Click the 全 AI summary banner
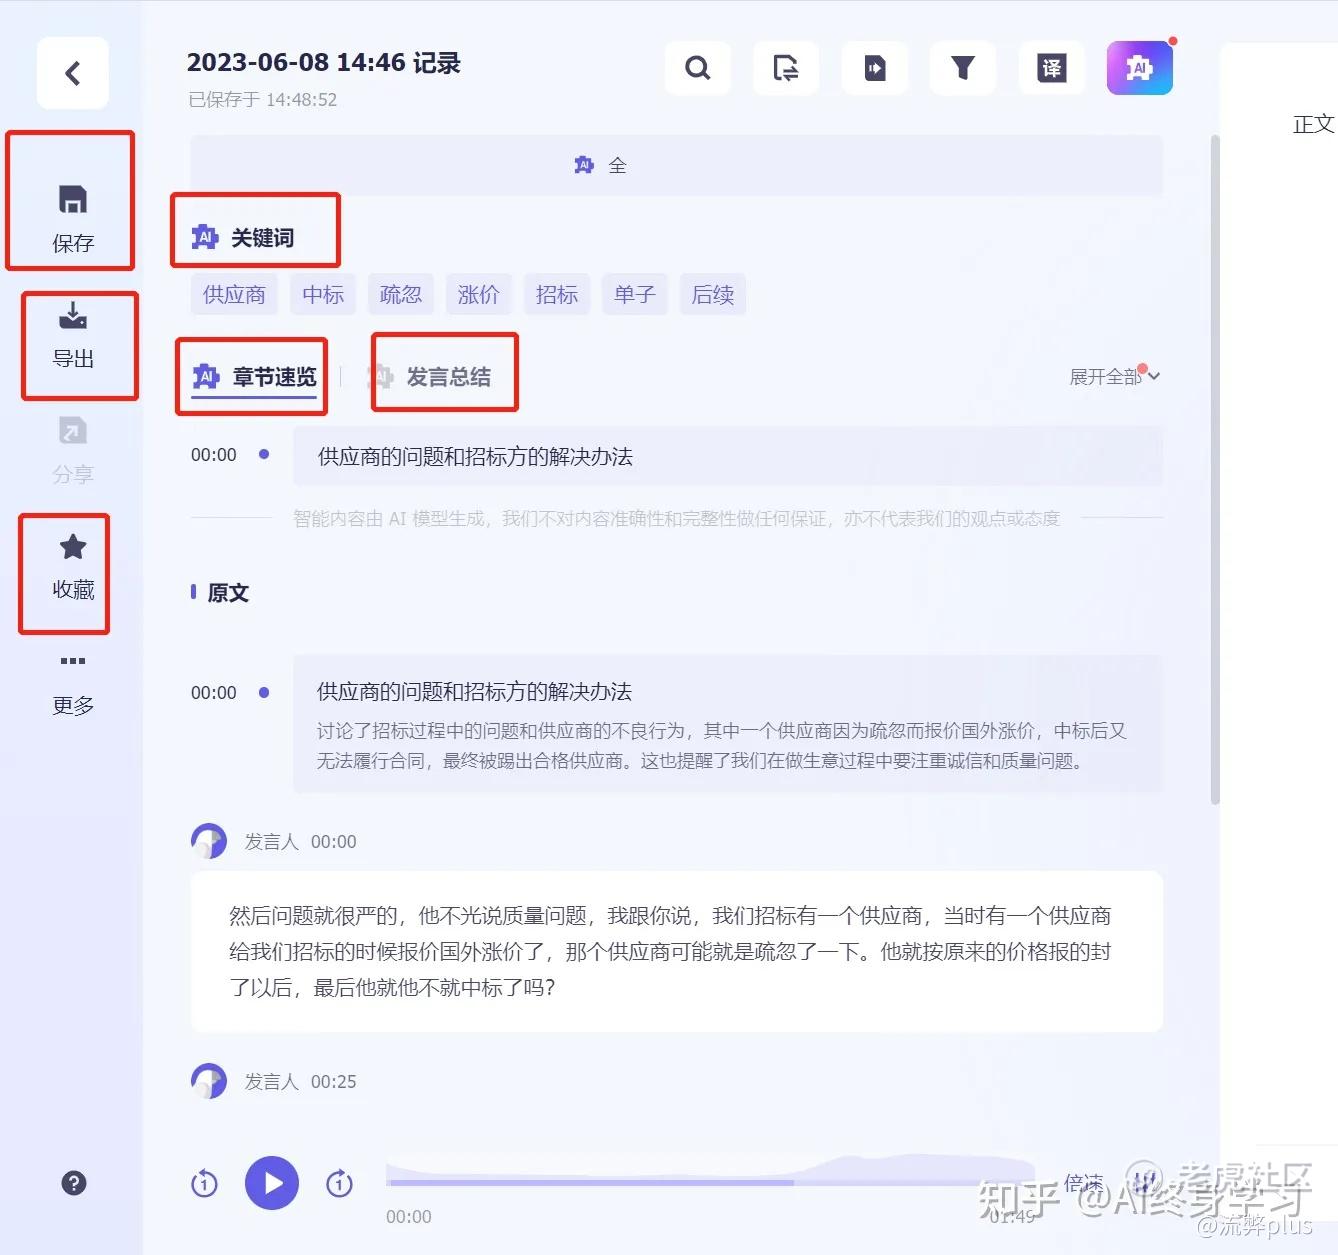 (676, 165)
